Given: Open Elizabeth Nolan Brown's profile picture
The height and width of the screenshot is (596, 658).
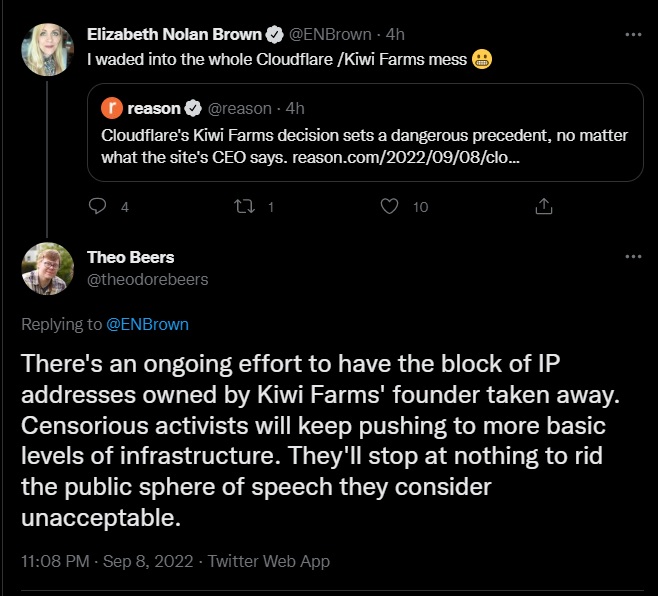Looking at the screenshot, I should (48, 48).
